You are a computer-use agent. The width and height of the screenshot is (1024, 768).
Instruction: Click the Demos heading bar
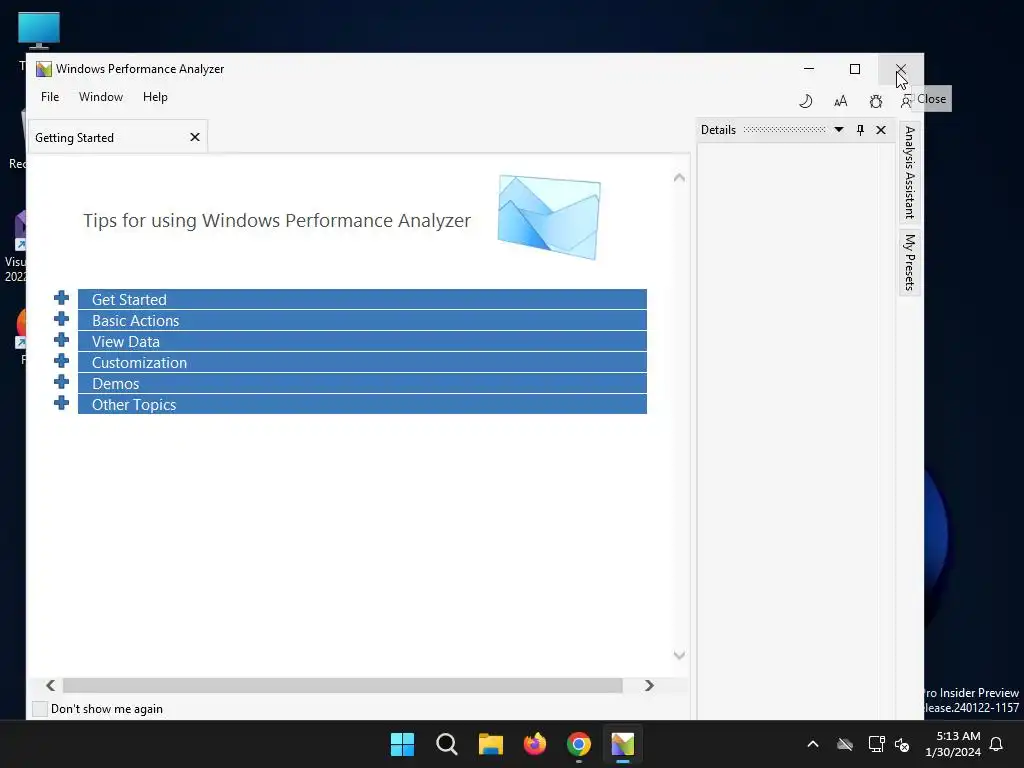[x=362, y=383]
